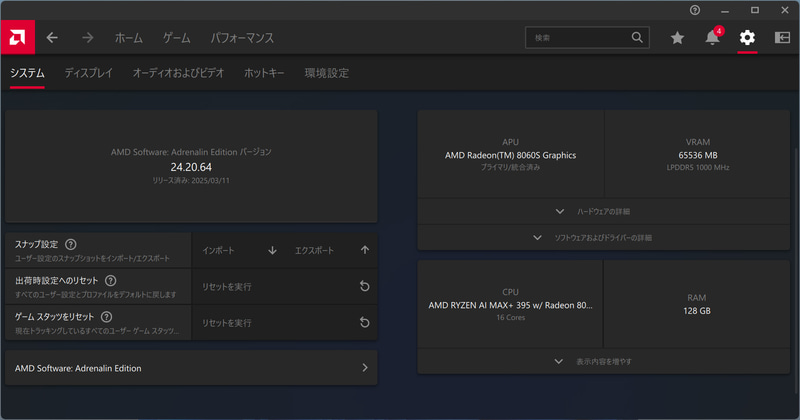Switch to the ホットキー tab
The width and height of the screenshot is (800, 420).
coord(264,73)
